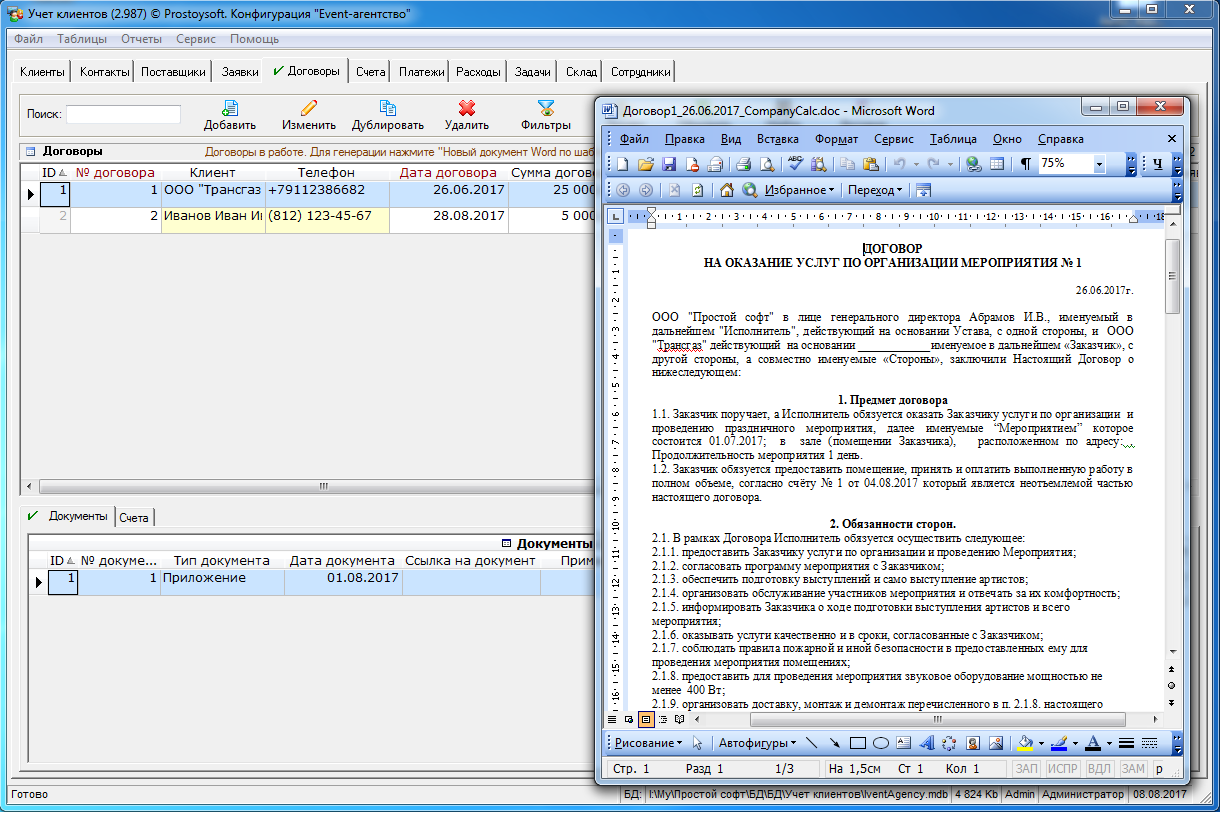This screenshot has height=813, width=1220.
Task: Expand the Избранное dropdown
Action: coord(800,190)
